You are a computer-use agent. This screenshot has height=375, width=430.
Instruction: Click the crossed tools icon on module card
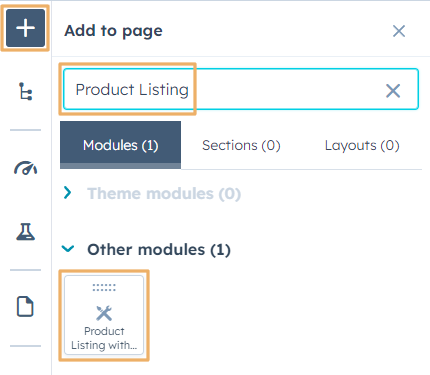pyautogui.click(x=104, y=313)
